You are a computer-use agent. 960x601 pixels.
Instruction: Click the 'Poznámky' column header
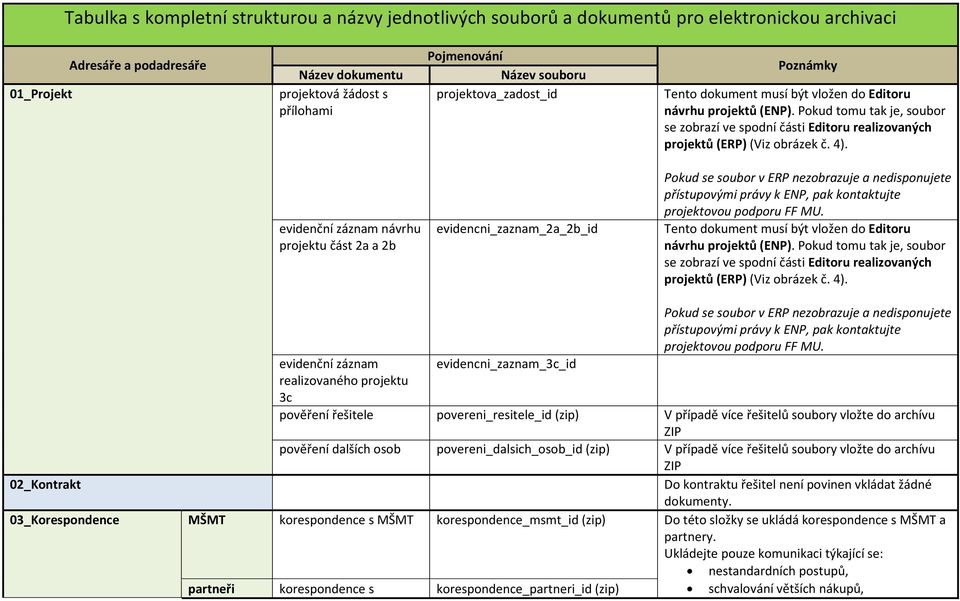(808, 65)
